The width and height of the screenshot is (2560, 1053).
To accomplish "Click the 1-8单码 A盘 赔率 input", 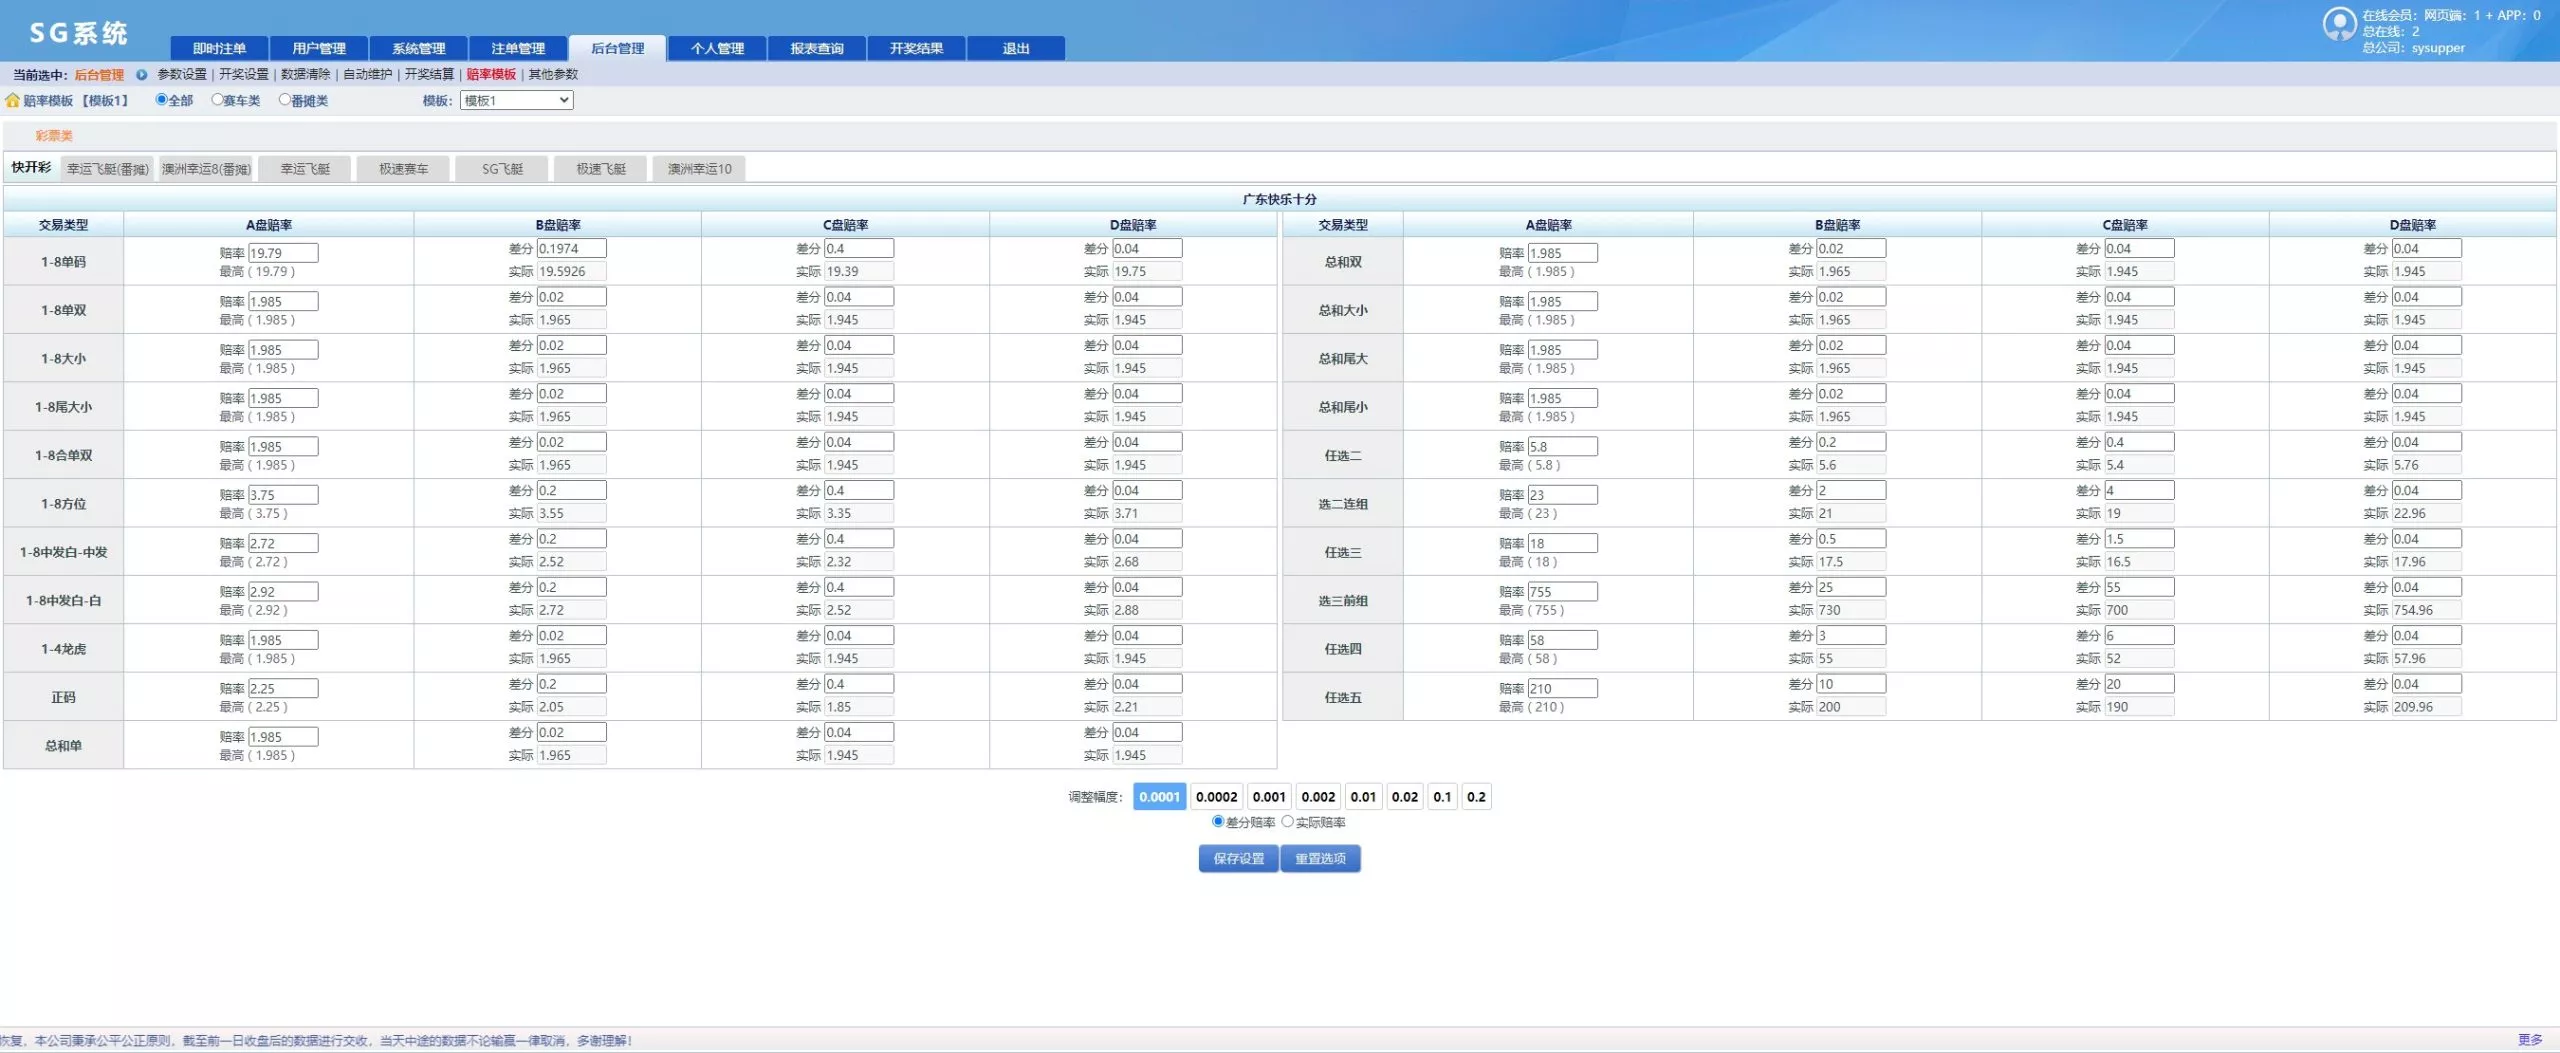I will [x=283, y=253].
